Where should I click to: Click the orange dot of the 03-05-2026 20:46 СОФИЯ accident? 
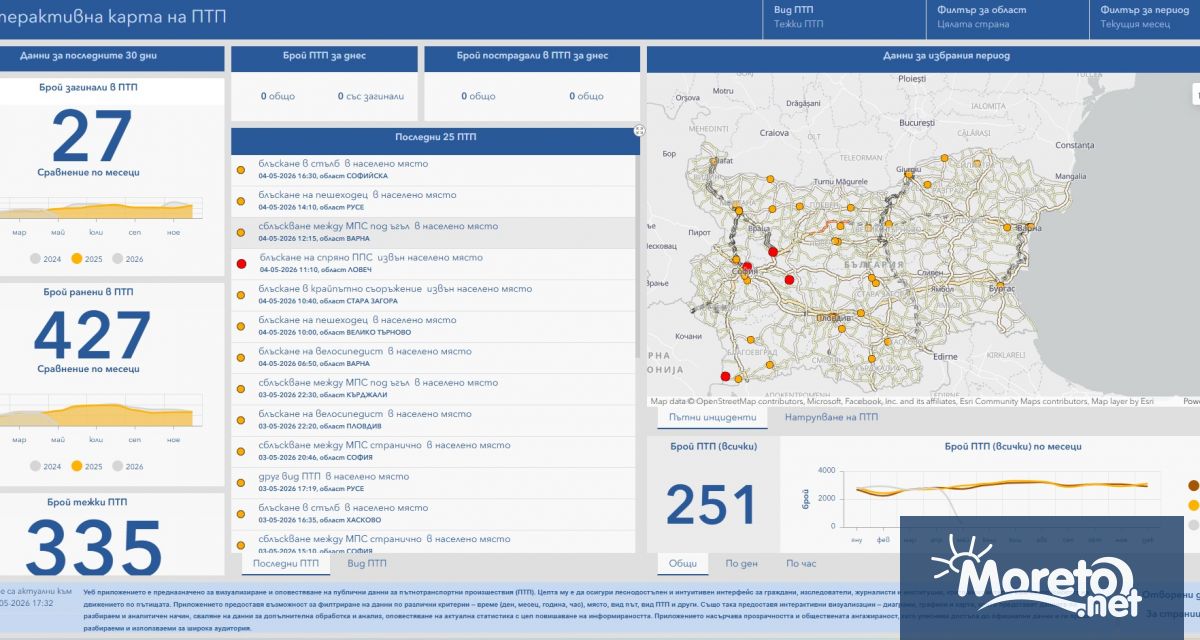pyautogui.click(x=241, y=451)
